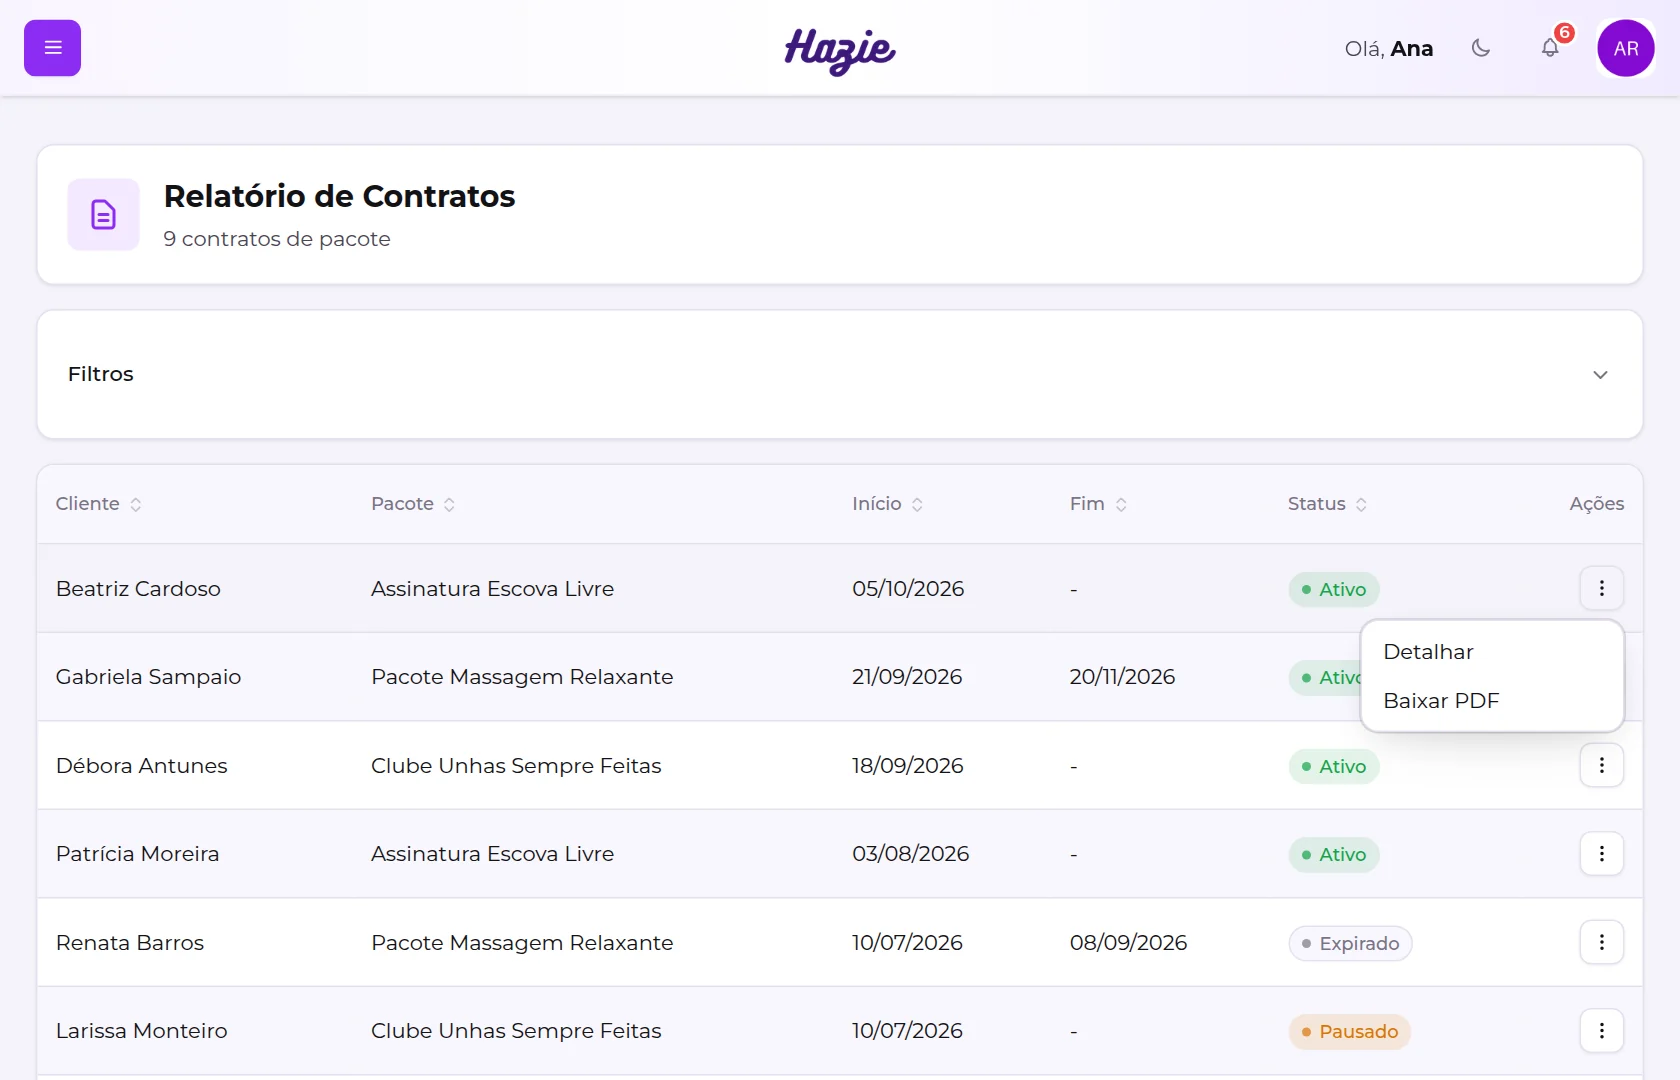
Task: Click start date 03/08/2026
Action: pyautogui.click(x=911, y=854)
